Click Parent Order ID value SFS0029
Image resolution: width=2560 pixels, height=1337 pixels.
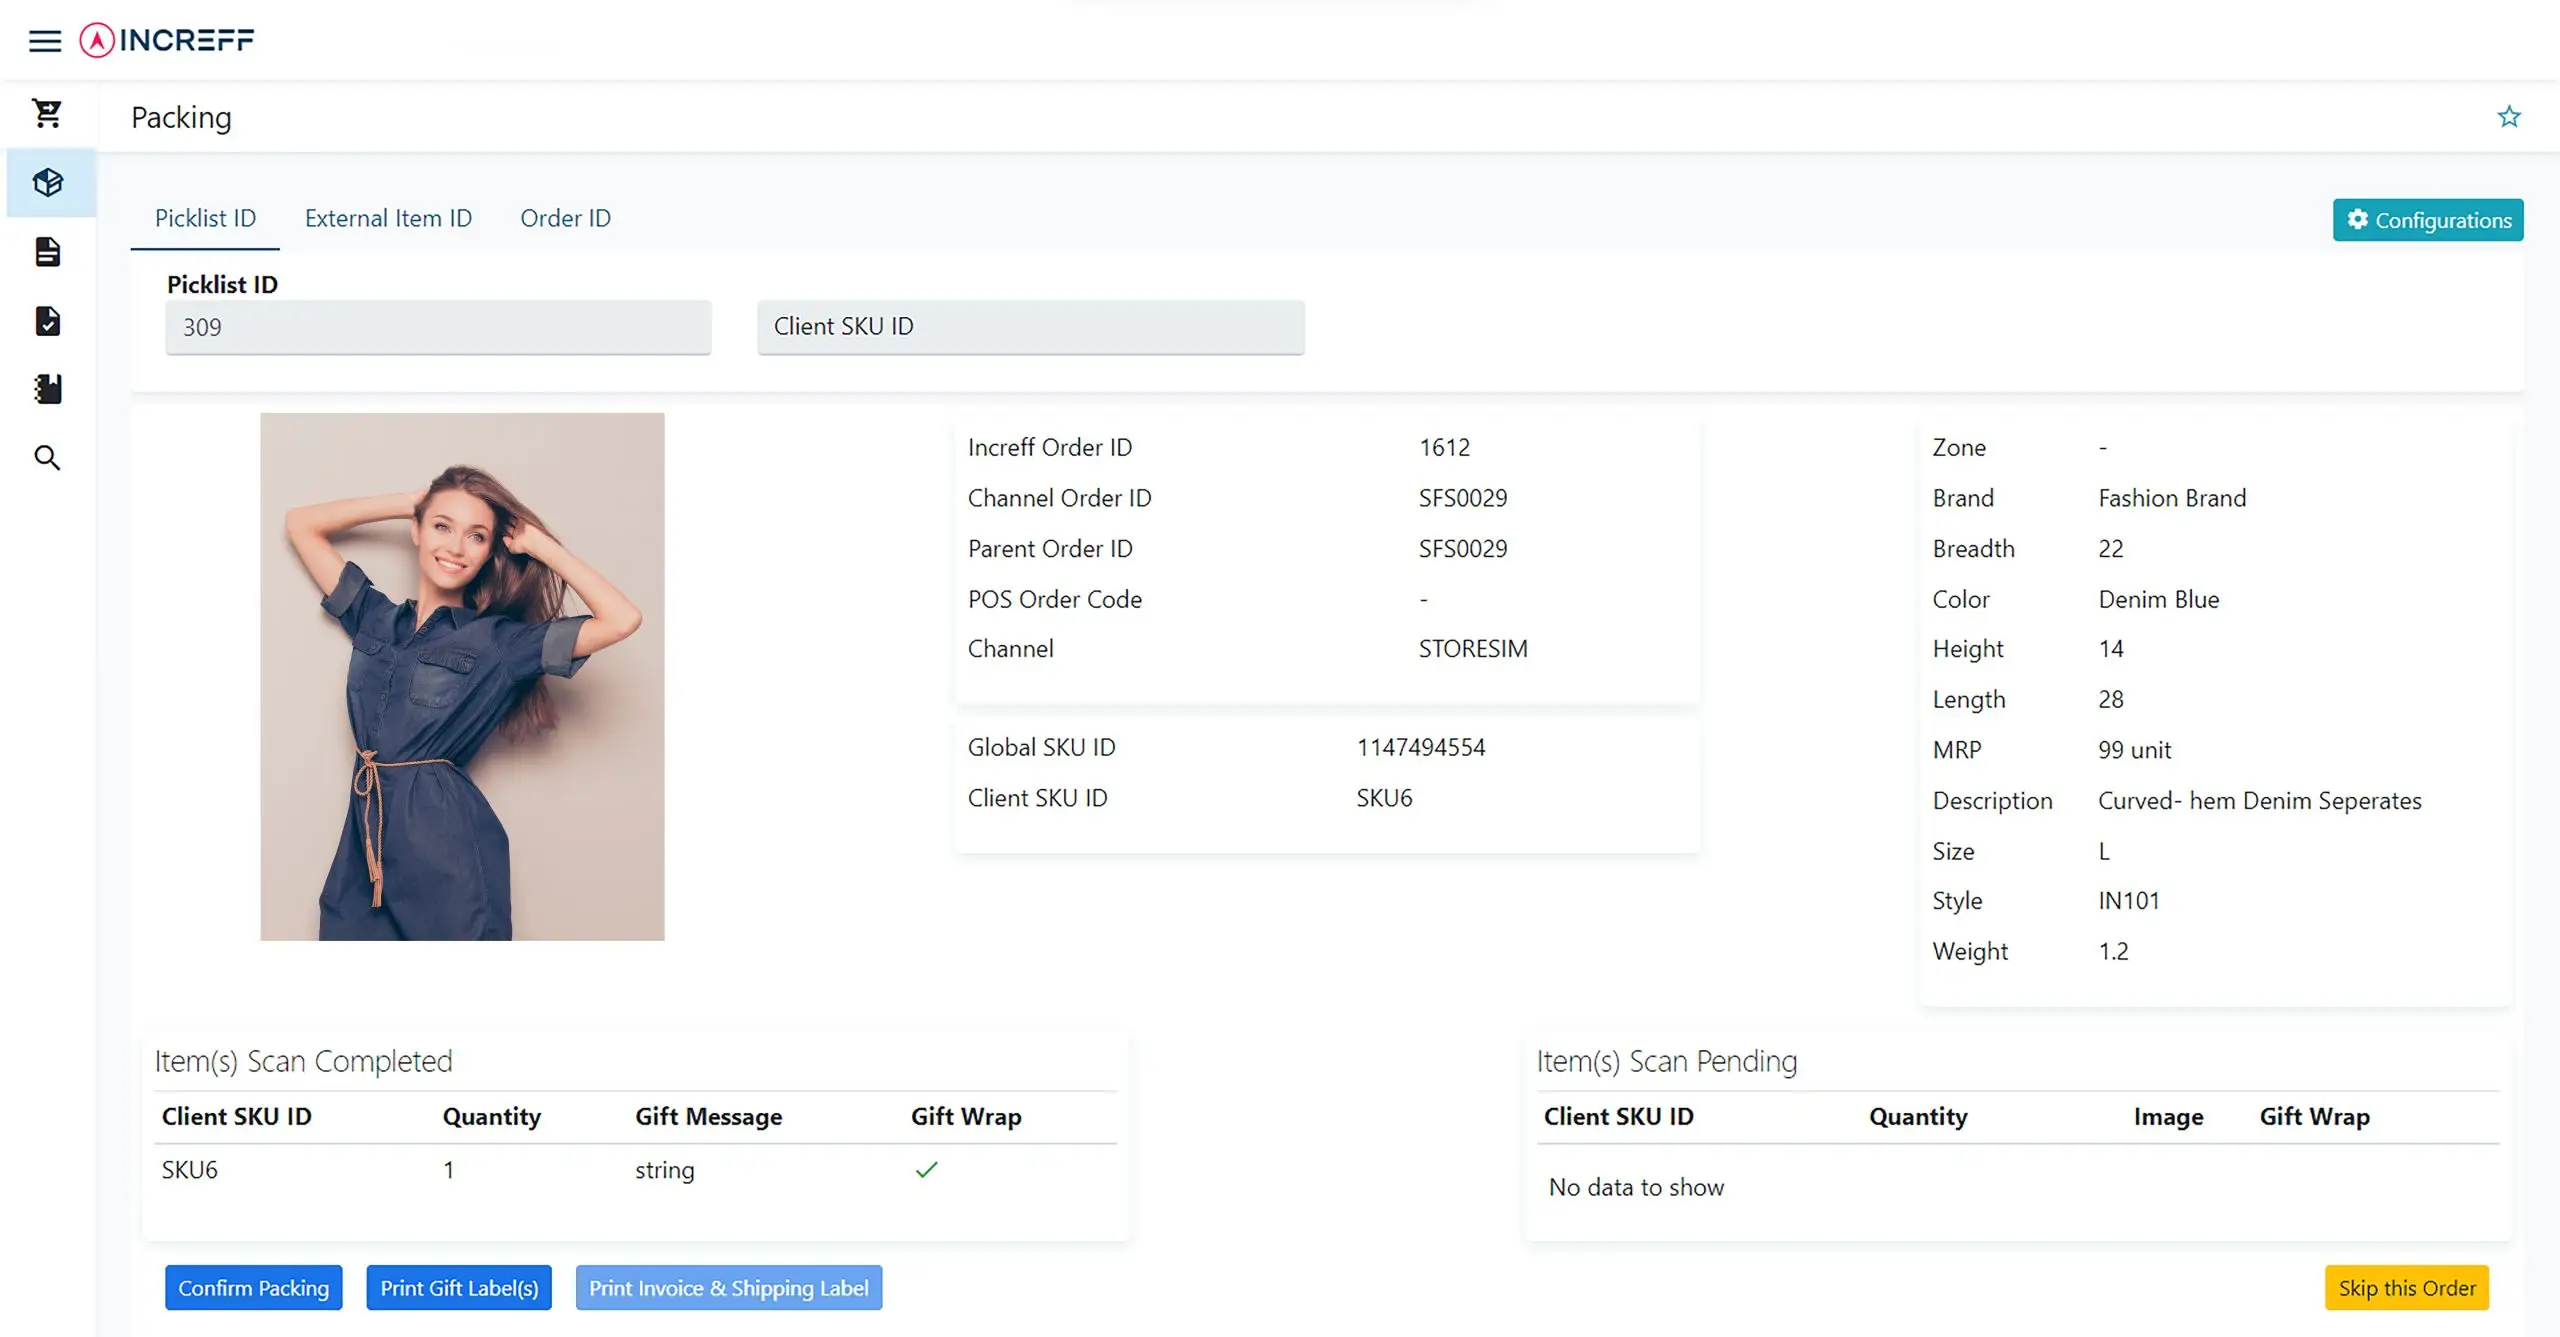click(x=1463, y=548)
